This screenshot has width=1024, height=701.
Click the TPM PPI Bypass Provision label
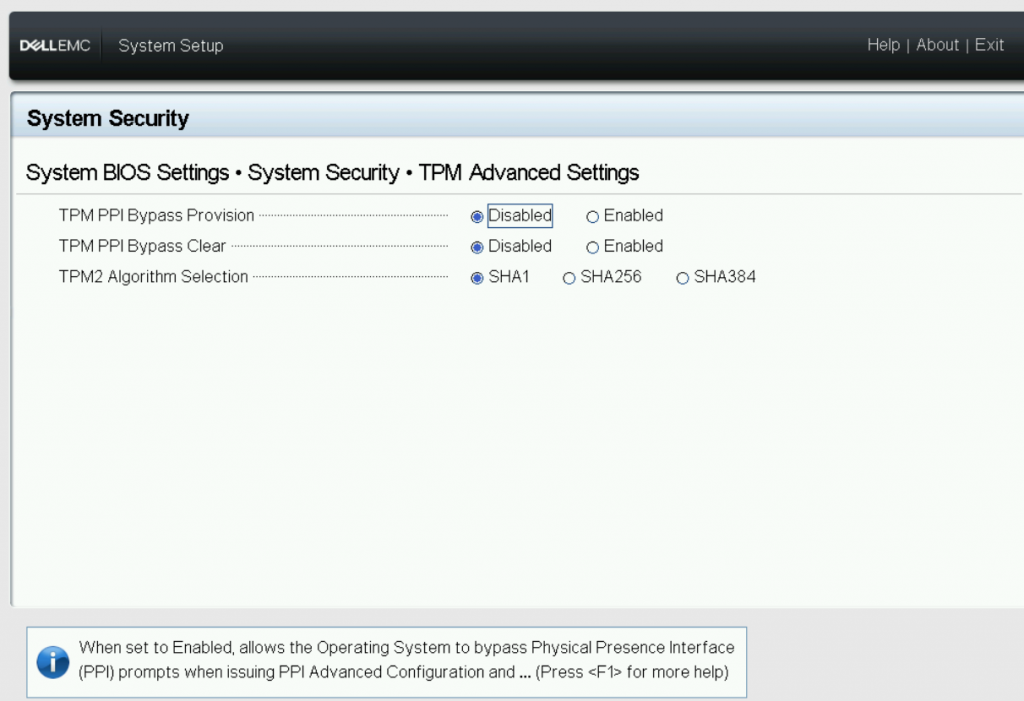156,216
